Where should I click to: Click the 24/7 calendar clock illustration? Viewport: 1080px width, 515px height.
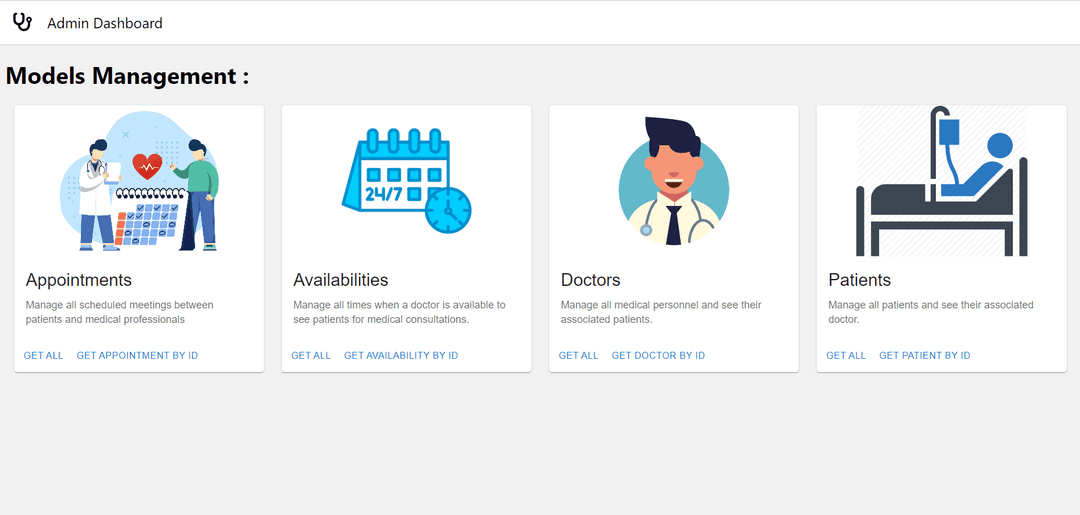point(406,181)
